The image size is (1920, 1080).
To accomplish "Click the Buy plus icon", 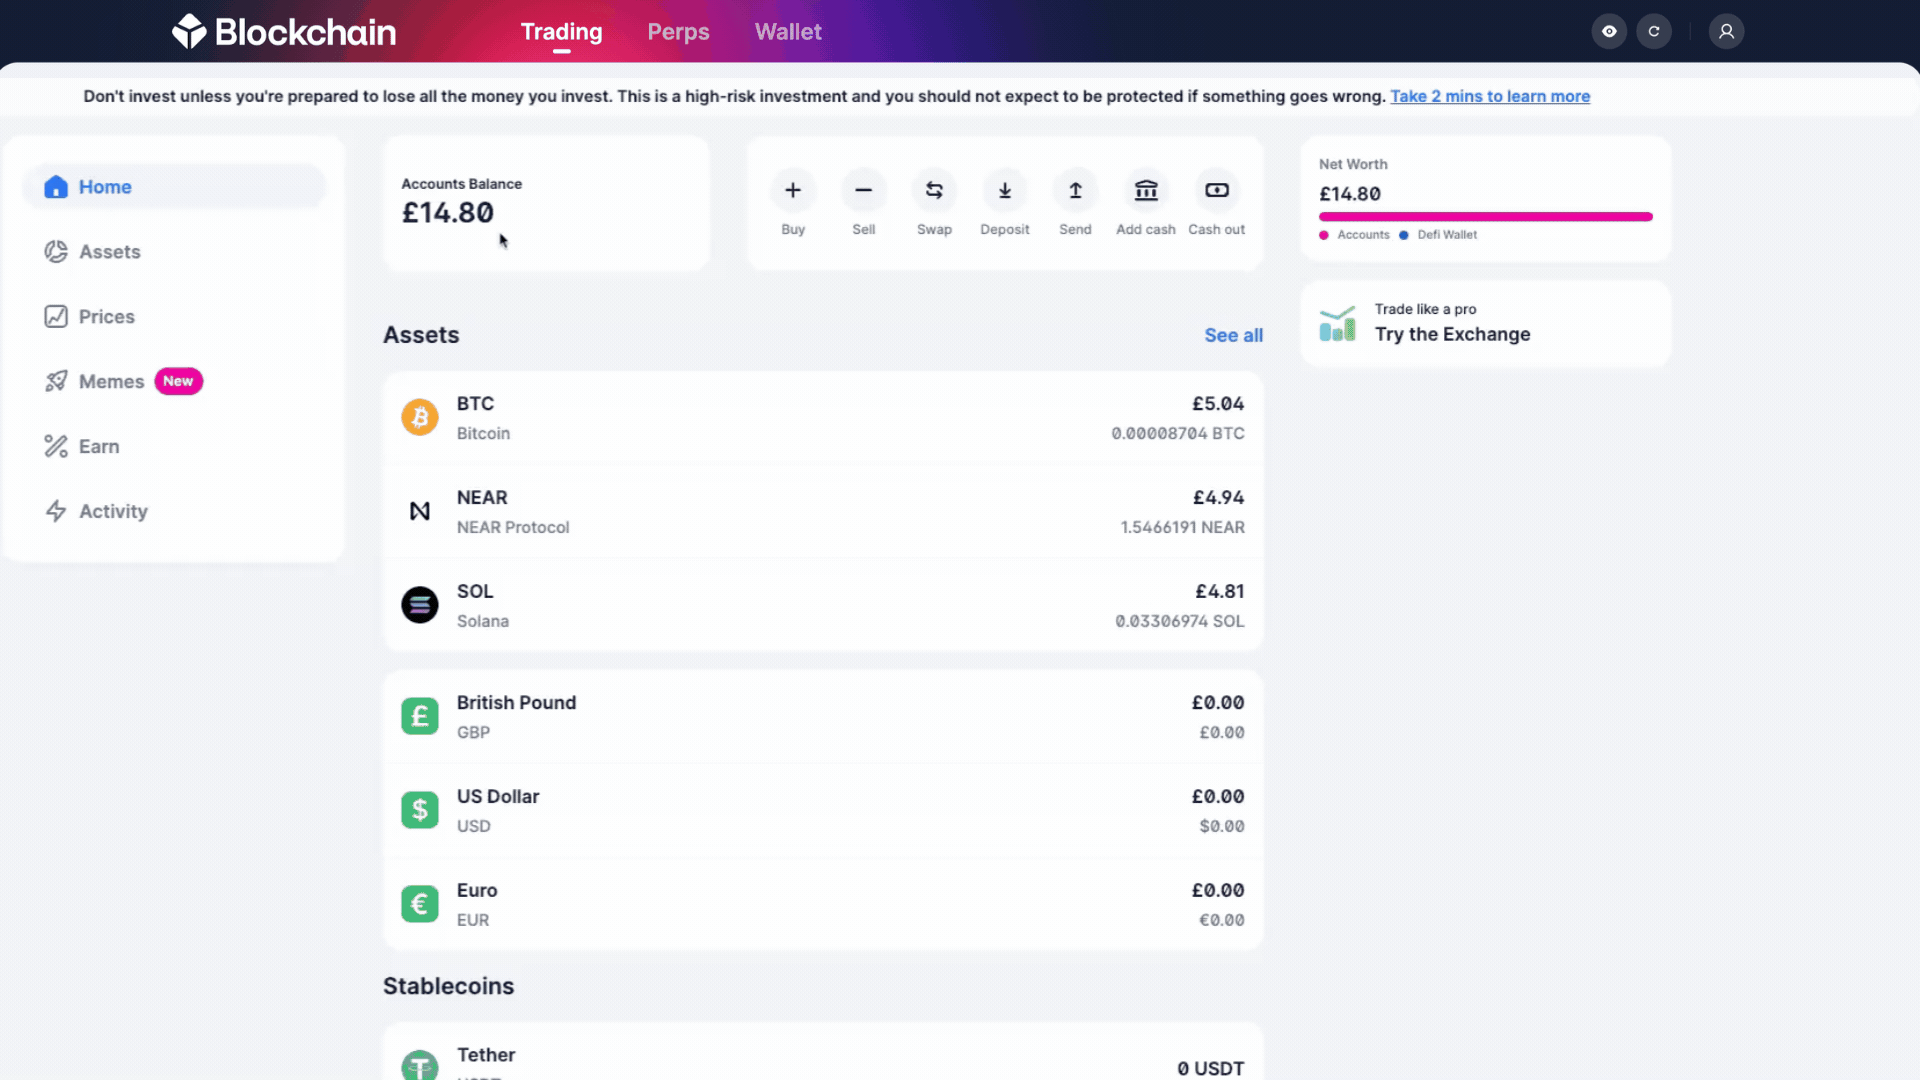I will (x=793, y=190).
